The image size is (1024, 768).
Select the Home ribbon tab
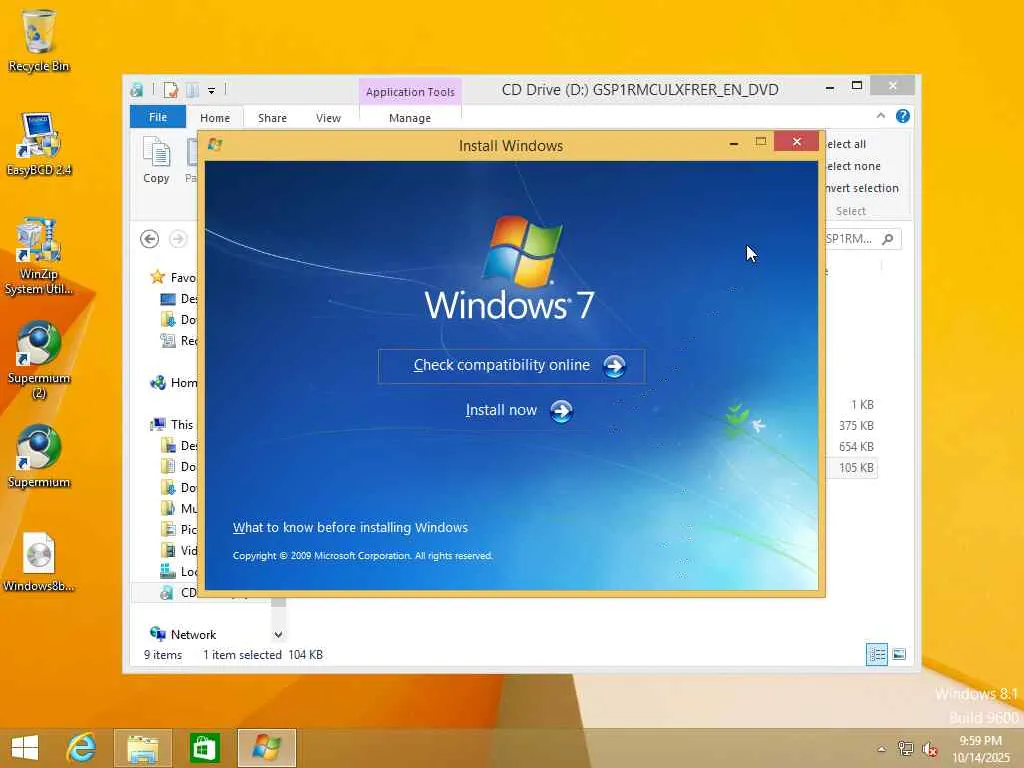coord(215,118)
